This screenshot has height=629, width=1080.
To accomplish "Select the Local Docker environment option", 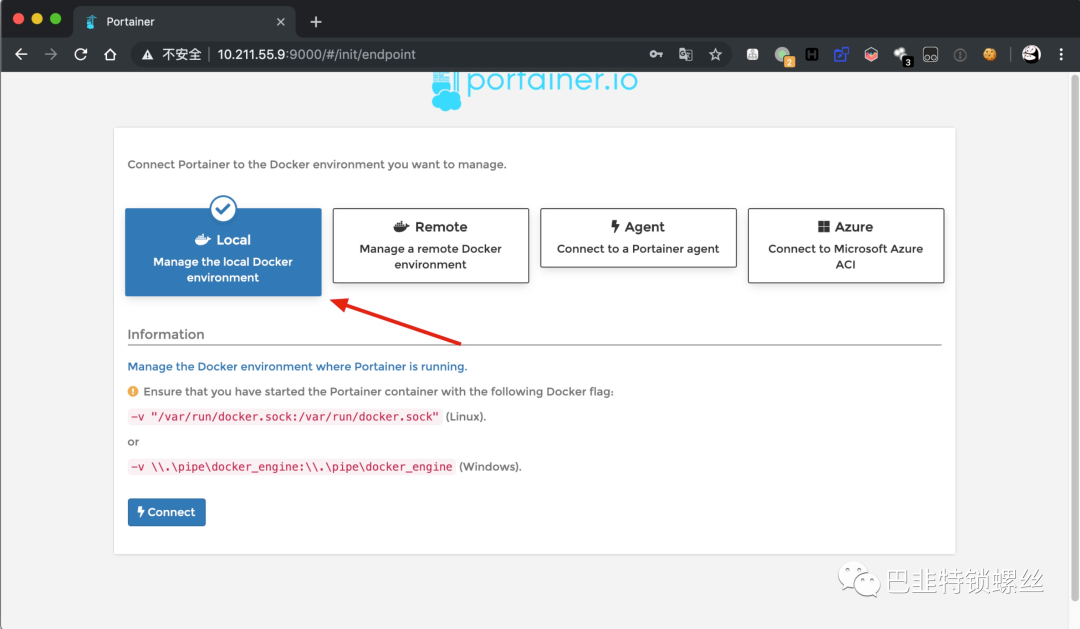I will click(223, 252).
